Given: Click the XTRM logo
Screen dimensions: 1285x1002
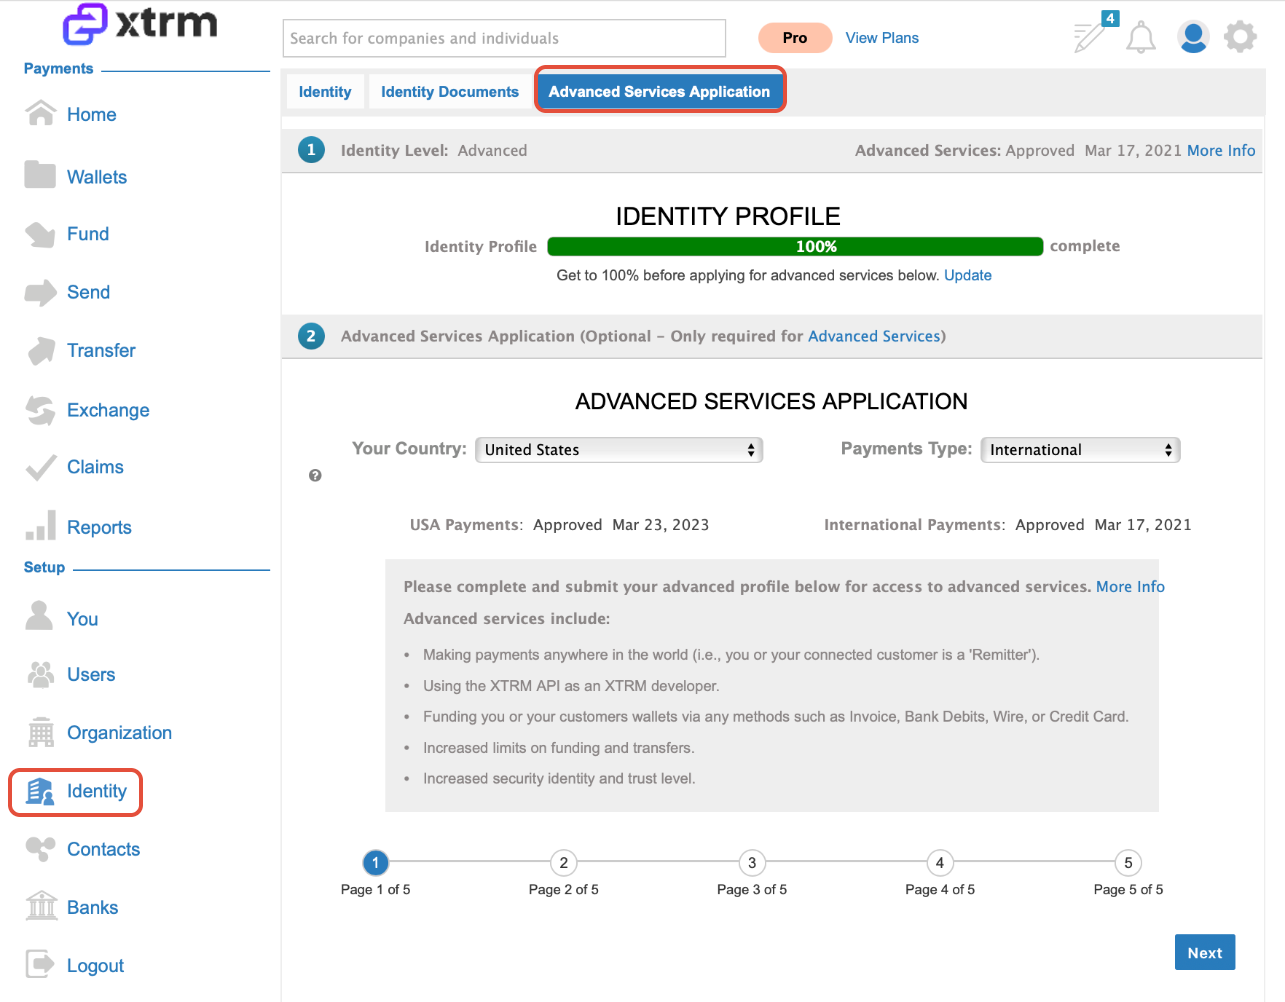Looking at the screenshot, I should click(140, 23).
